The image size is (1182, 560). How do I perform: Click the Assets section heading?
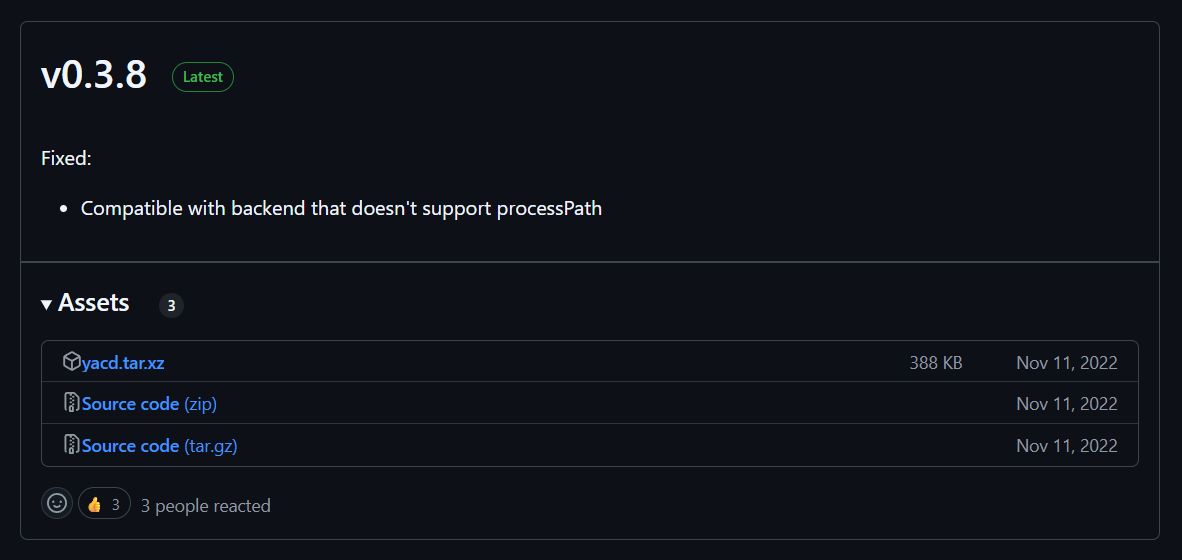pos(93,303)
